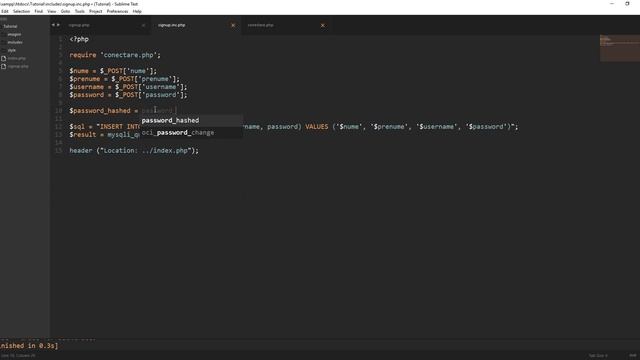Open the Preferences menu

(117, 11)
